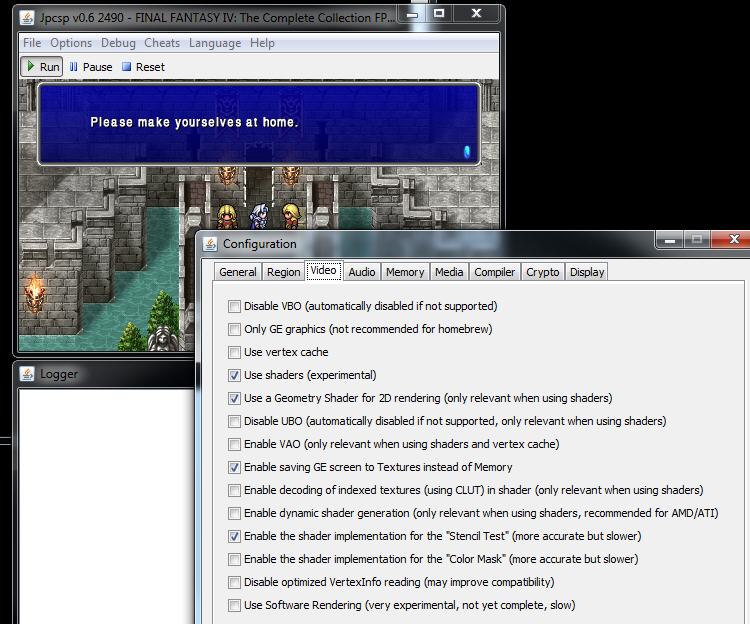Enable the Disable VBO checkbox
The height and width of the screenshot is (624, 750).
pyautogui.click(x=234, y=306)
